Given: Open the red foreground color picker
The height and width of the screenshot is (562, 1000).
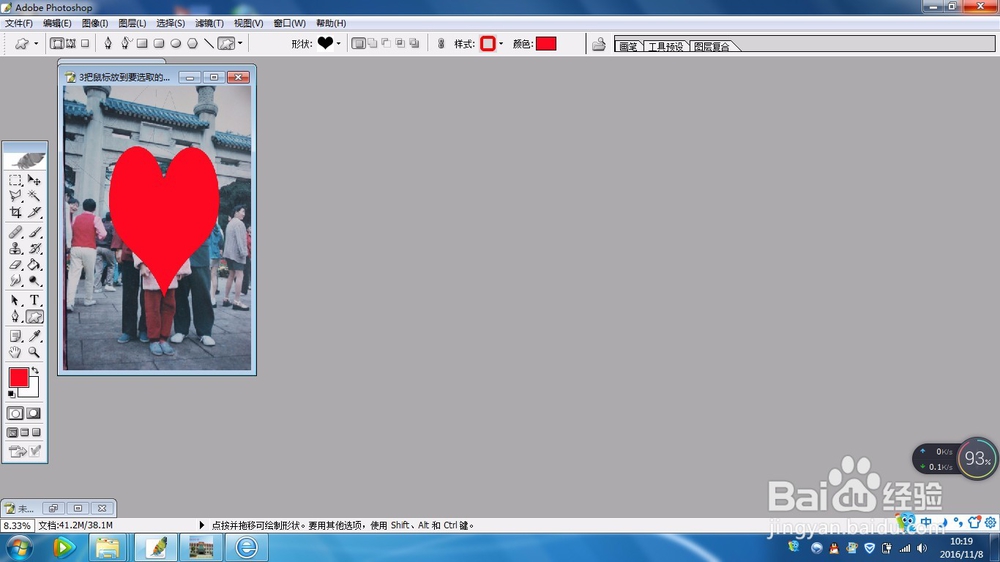Looking at the screenshot, I should pos(18,378).
